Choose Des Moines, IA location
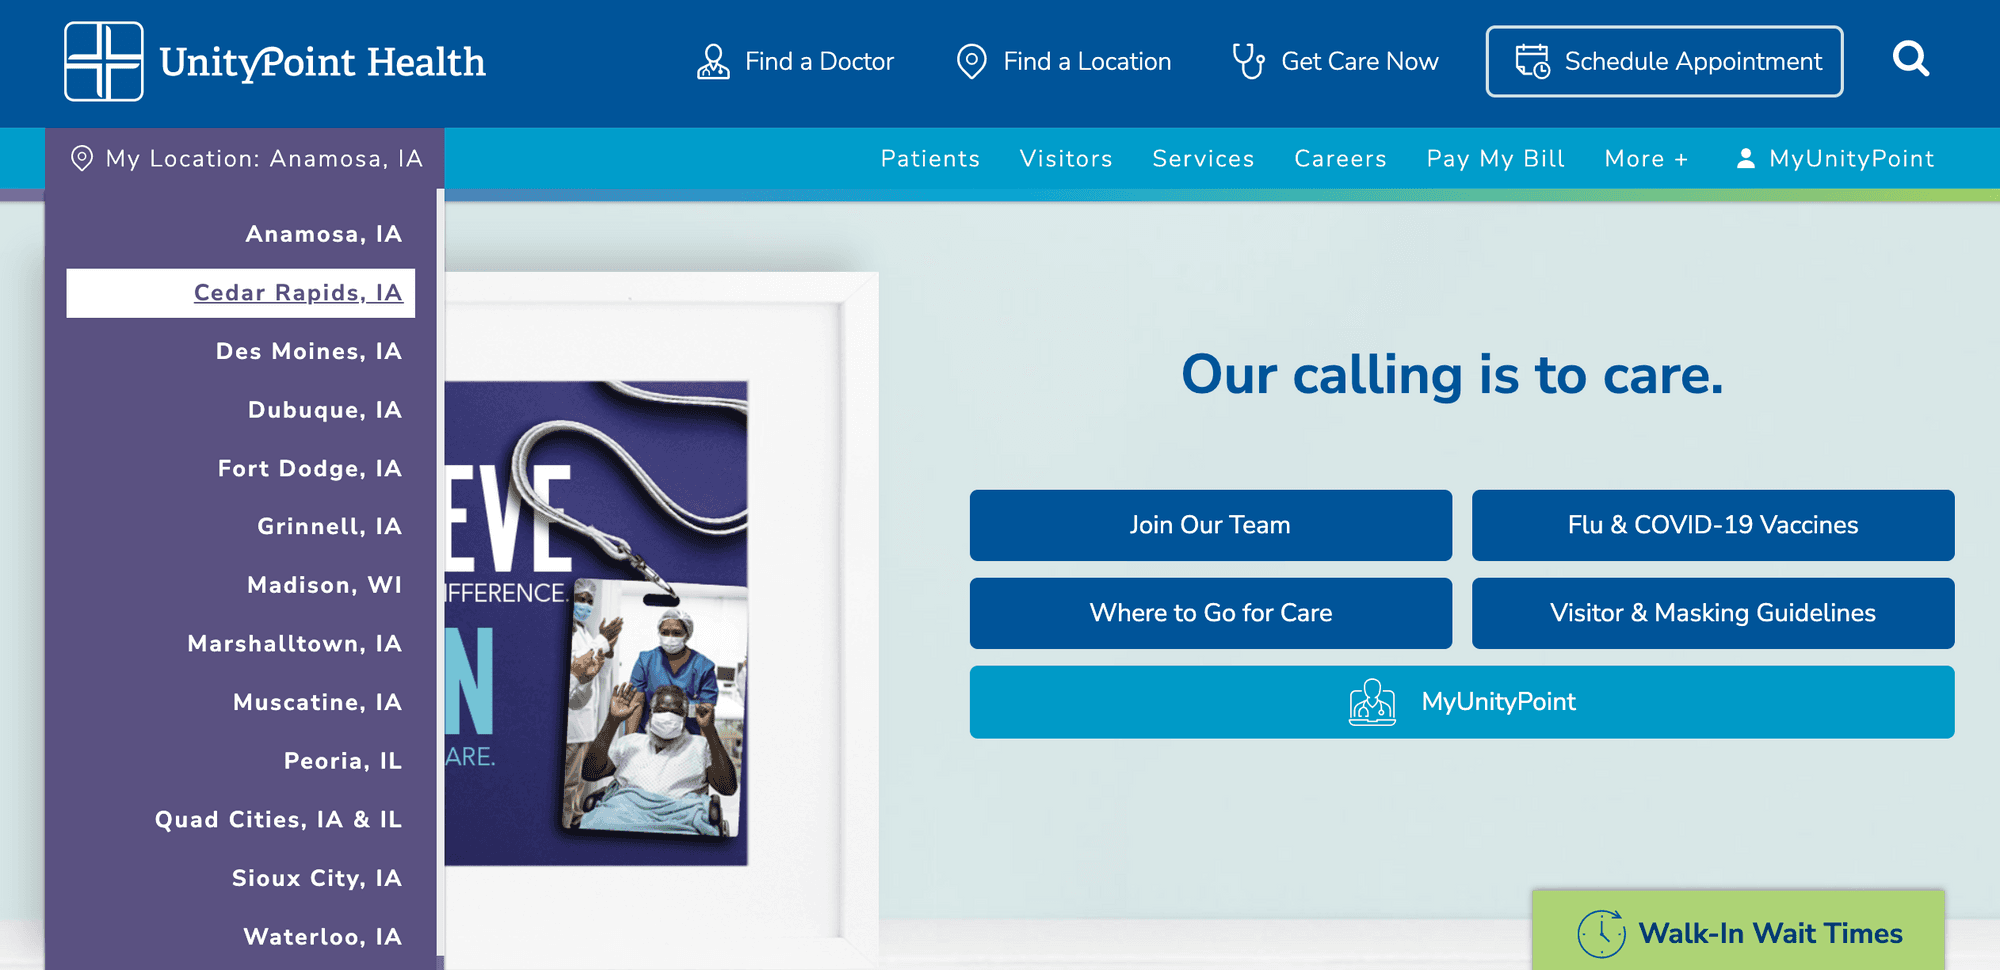Viewport: 2000px width, 970px height. (x=308, y=352)
